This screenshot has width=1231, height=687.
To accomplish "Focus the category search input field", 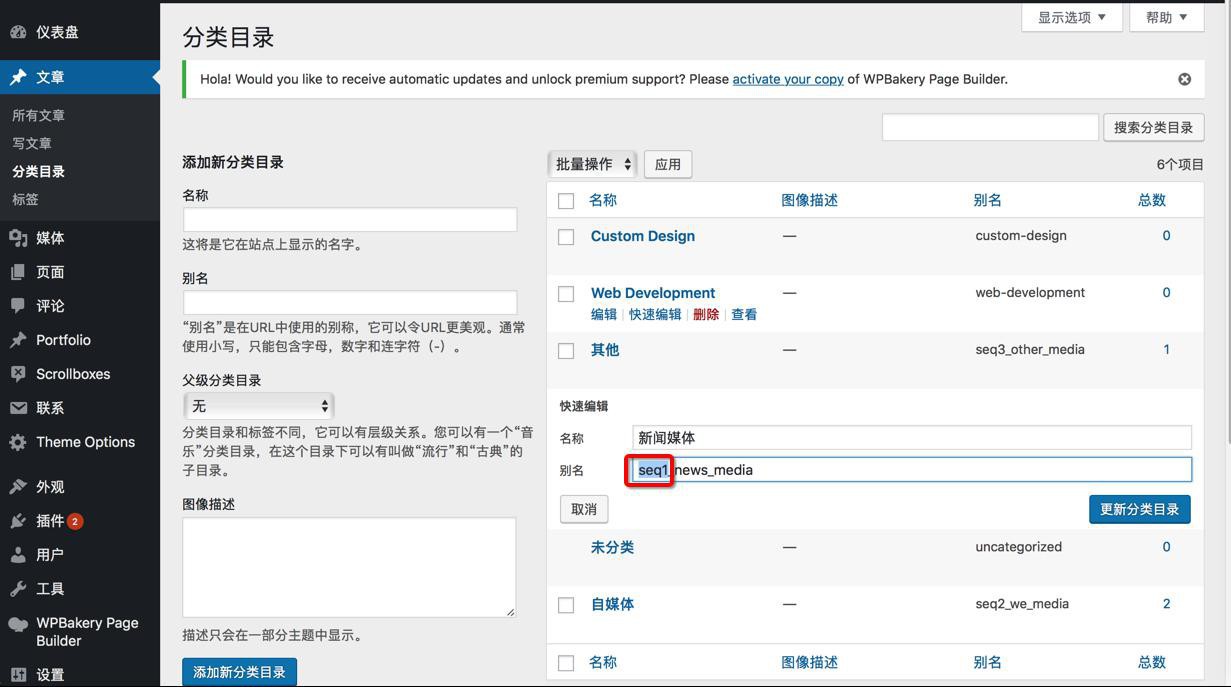I will [990, 127].
